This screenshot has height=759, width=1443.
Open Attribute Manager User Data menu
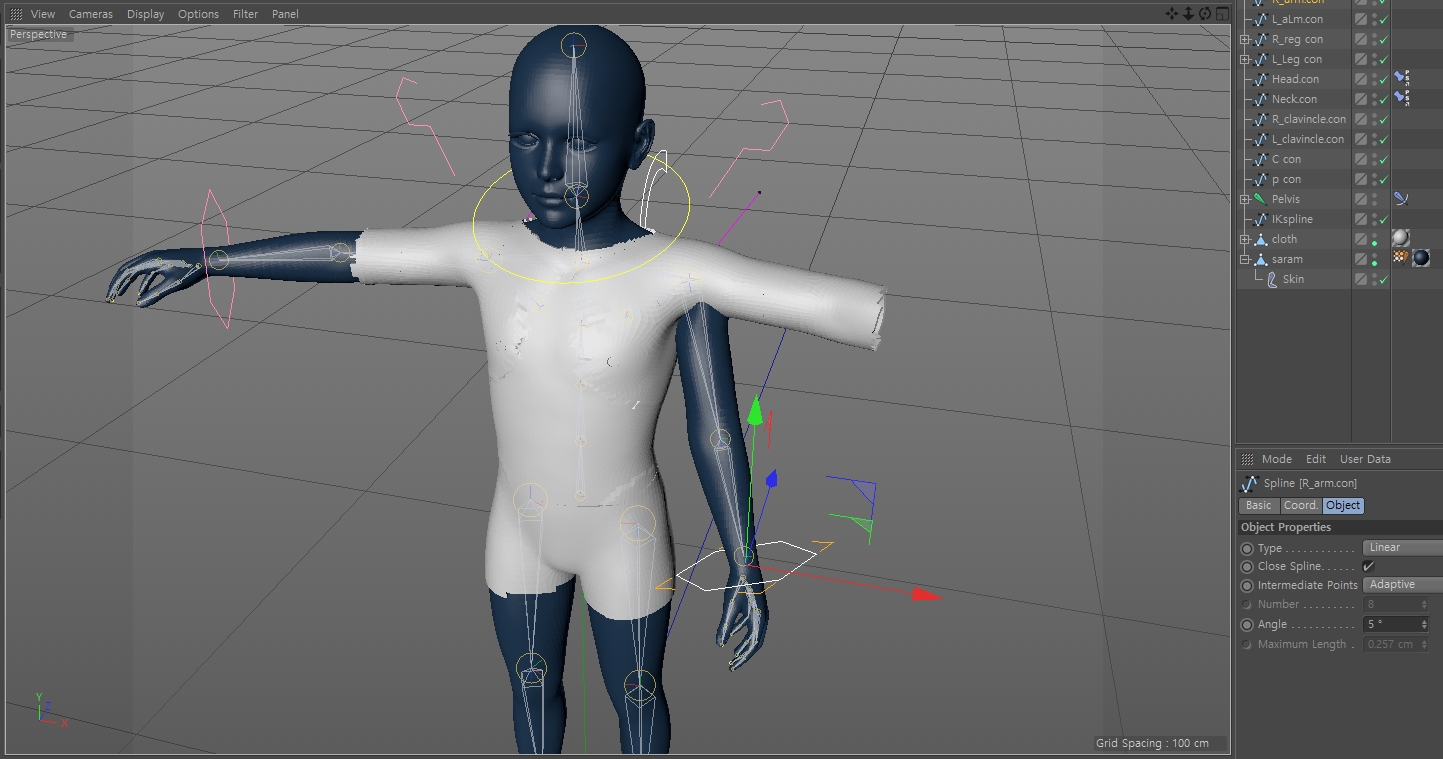click(x=1365, y=459)
